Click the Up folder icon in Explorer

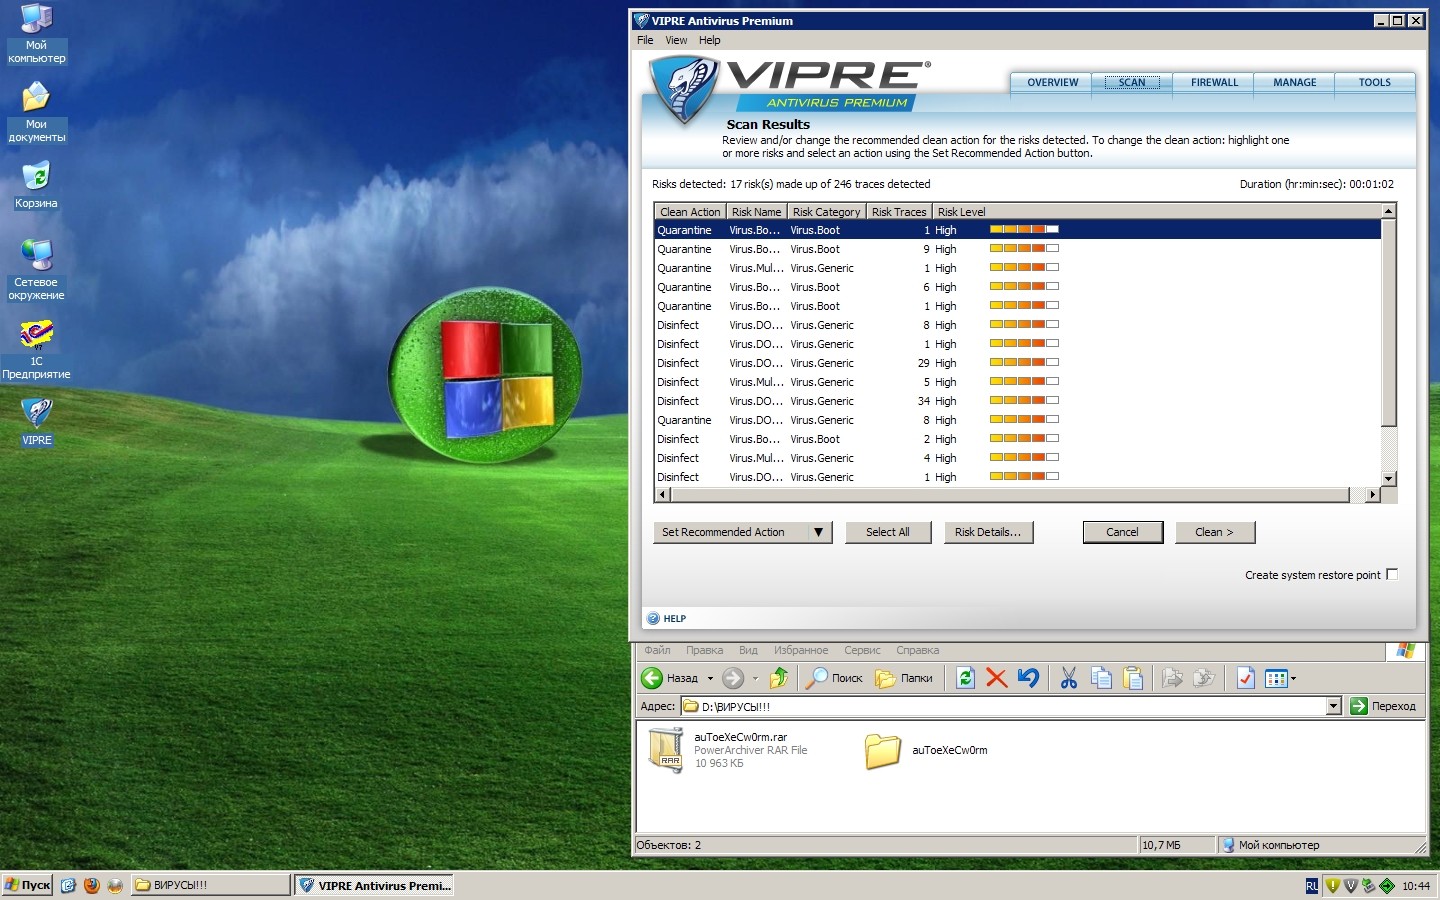779,678
